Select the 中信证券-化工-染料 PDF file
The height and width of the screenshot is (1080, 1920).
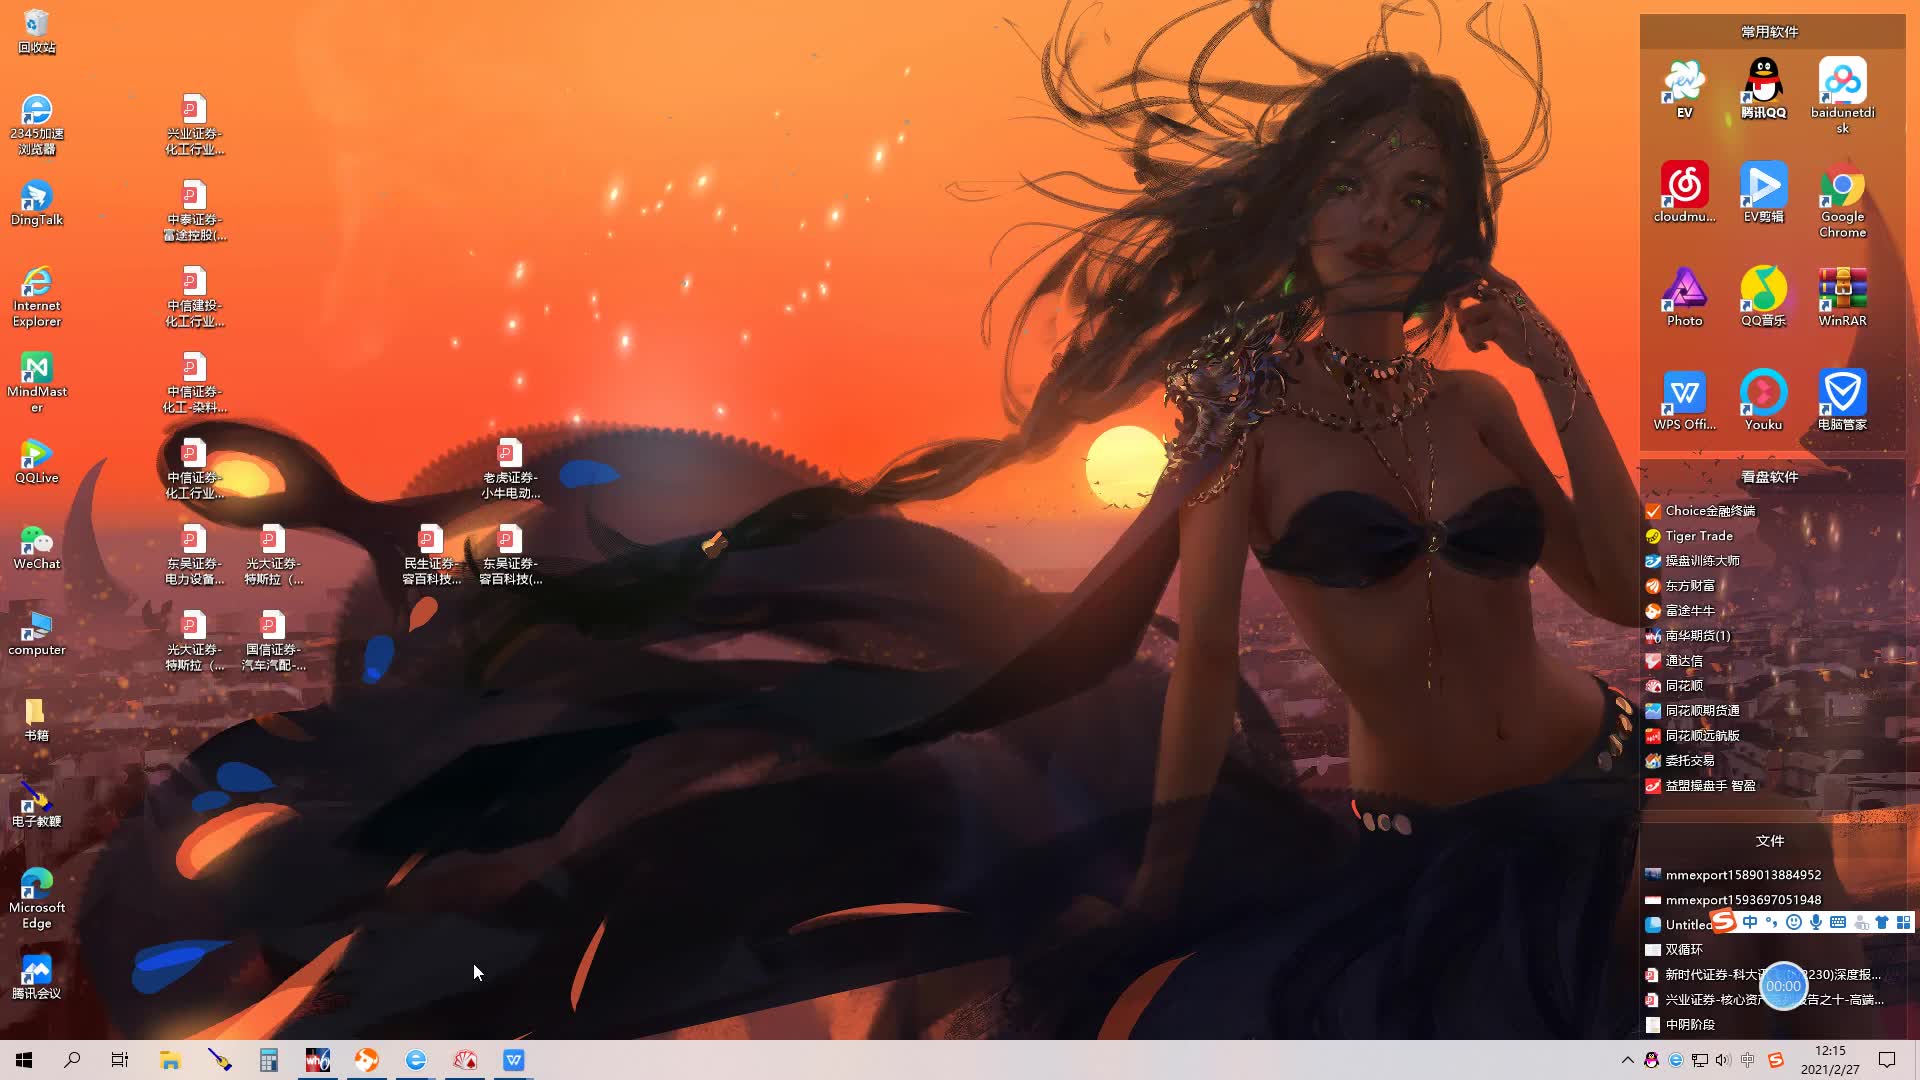(194, 382)
